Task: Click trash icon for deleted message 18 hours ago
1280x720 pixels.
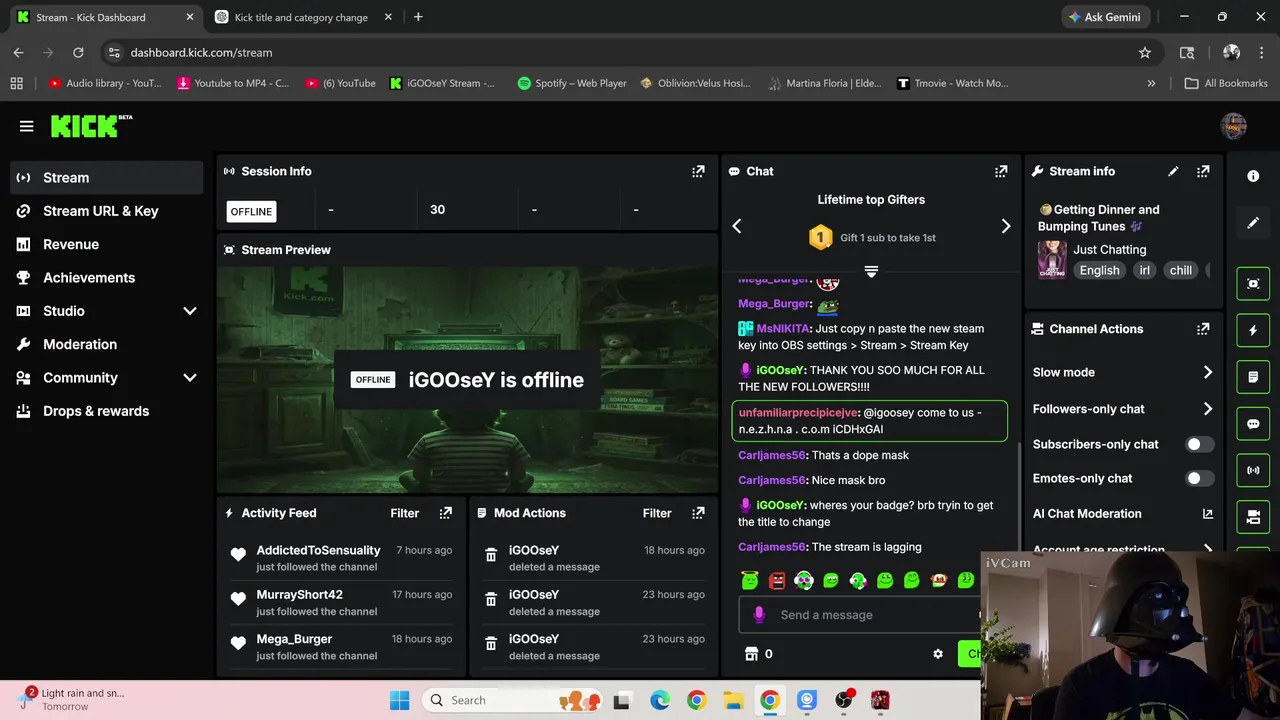Action: click(491, 555)
